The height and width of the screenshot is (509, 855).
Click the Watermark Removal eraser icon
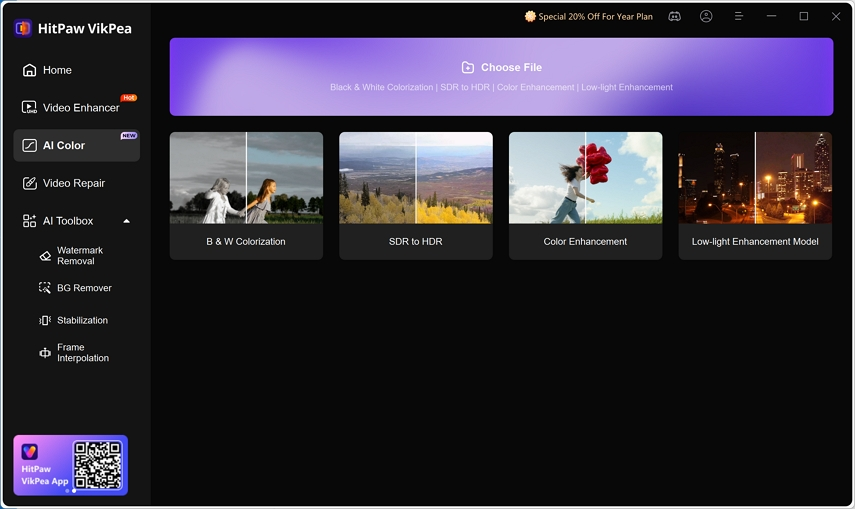click(45, 256)
